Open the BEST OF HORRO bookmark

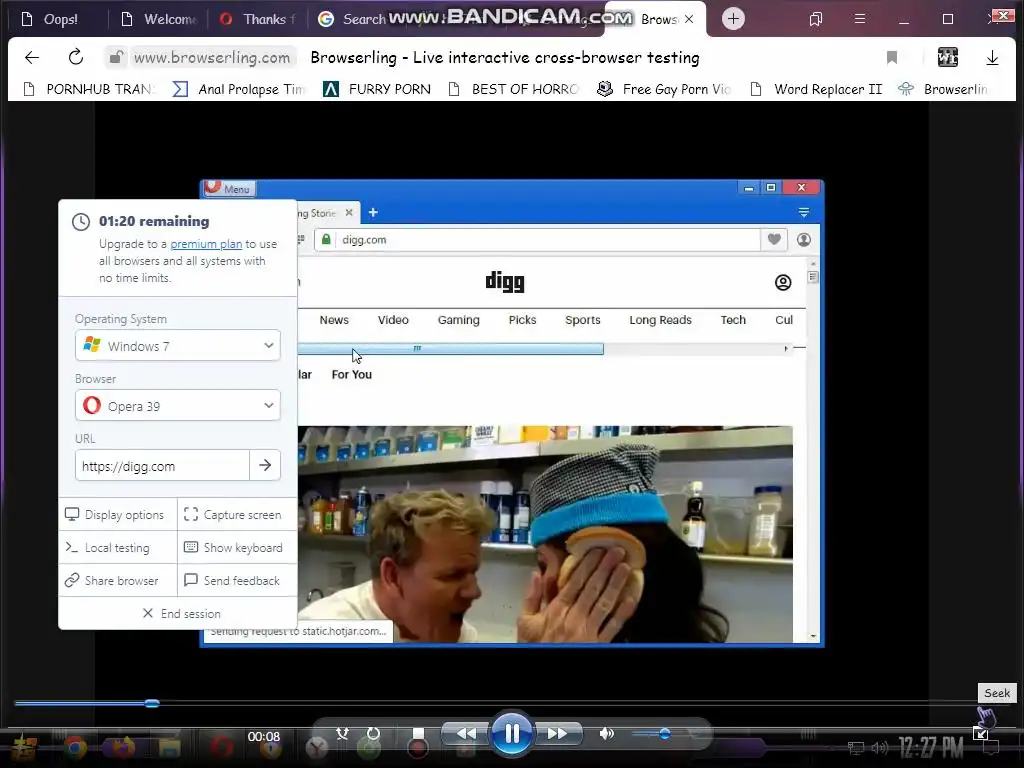click(x=514, y=89)
